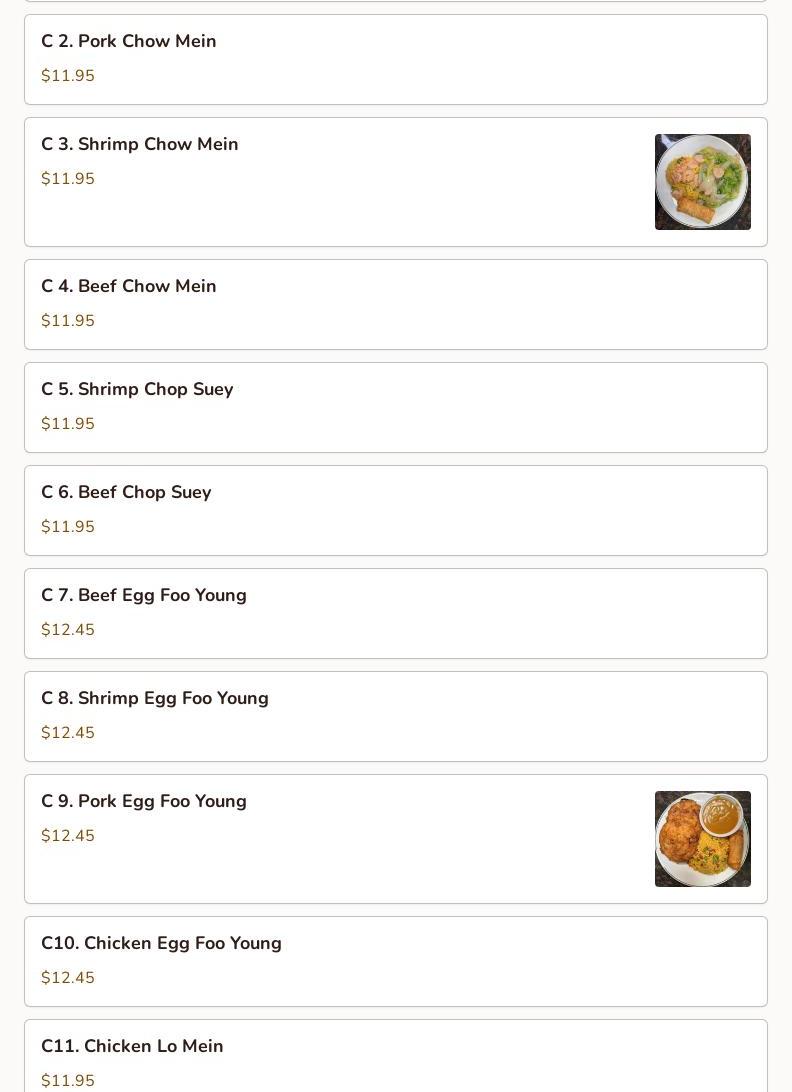Click the $11.95 price under Beef Chow Mein
The image size is (792, 1092).
pyautogui.click(x=68, y=320)
